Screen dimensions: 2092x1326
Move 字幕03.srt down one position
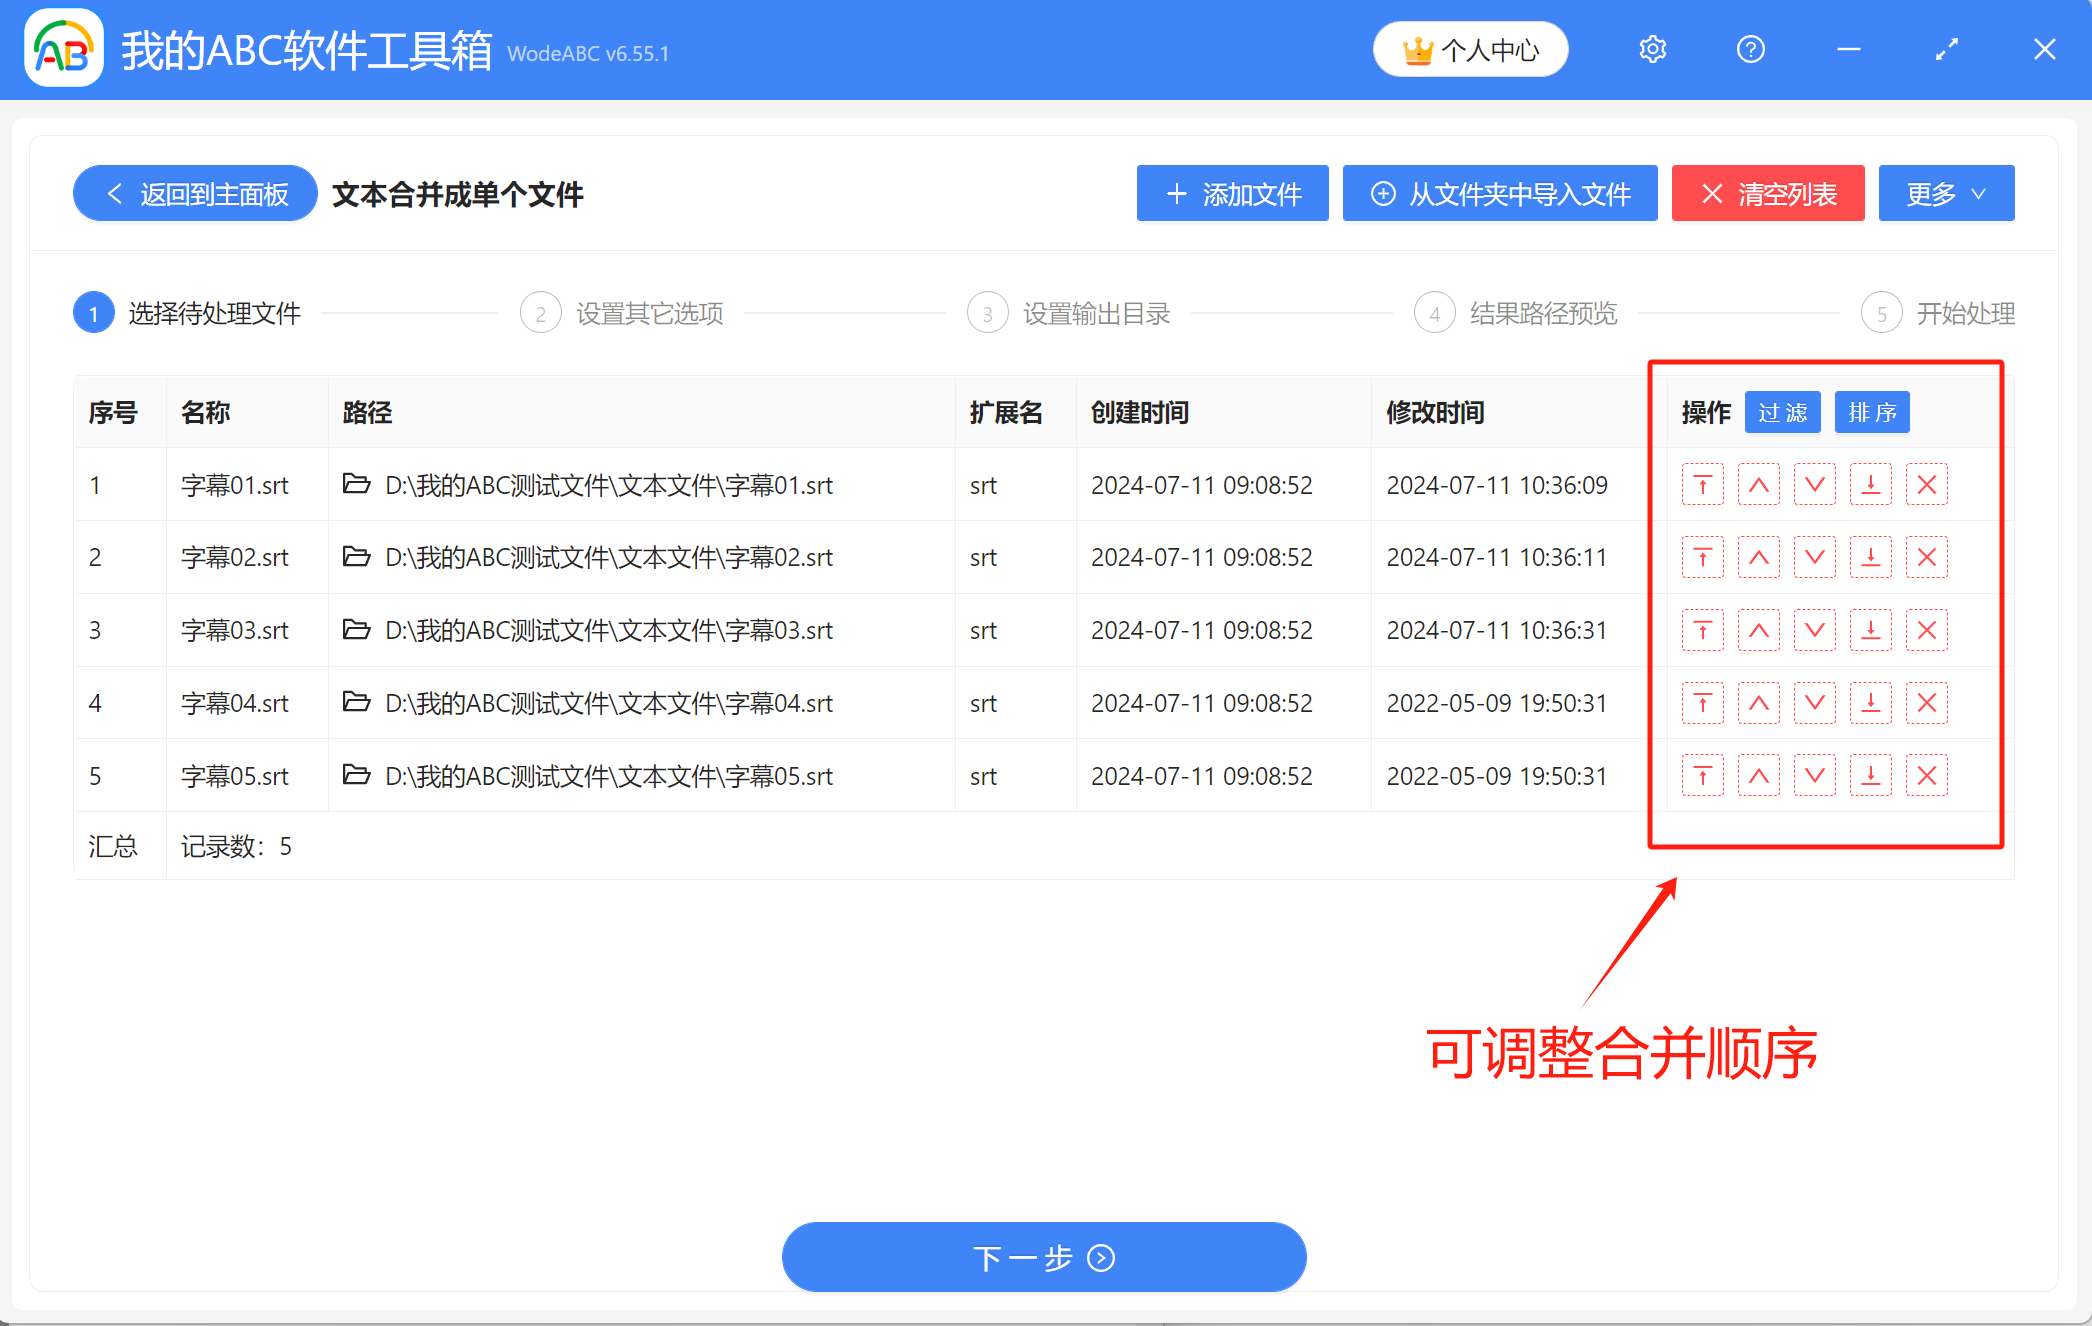point(1815,630)
